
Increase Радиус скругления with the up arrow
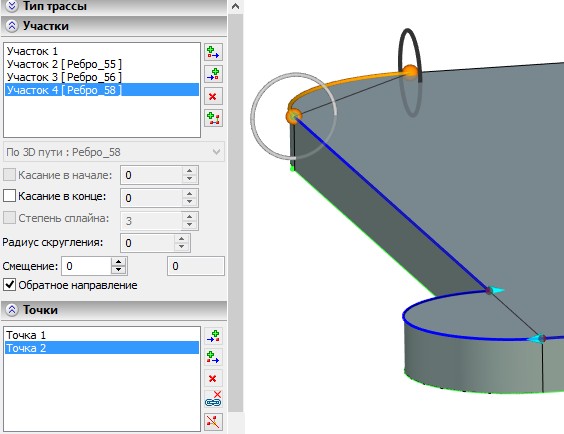pos(182,239)
